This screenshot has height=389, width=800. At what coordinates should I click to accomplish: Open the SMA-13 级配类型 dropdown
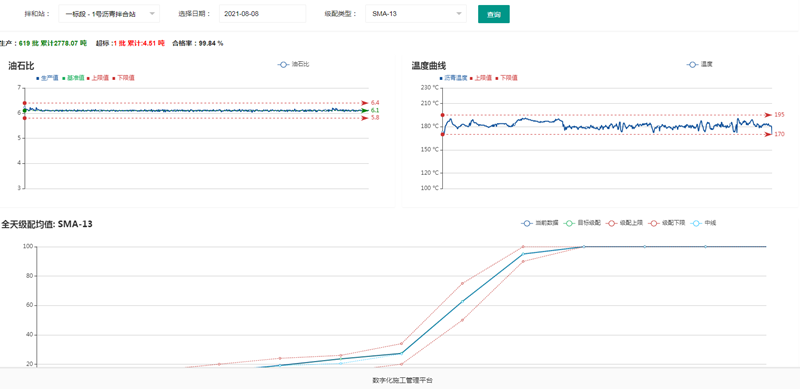(x=416, y=14)
